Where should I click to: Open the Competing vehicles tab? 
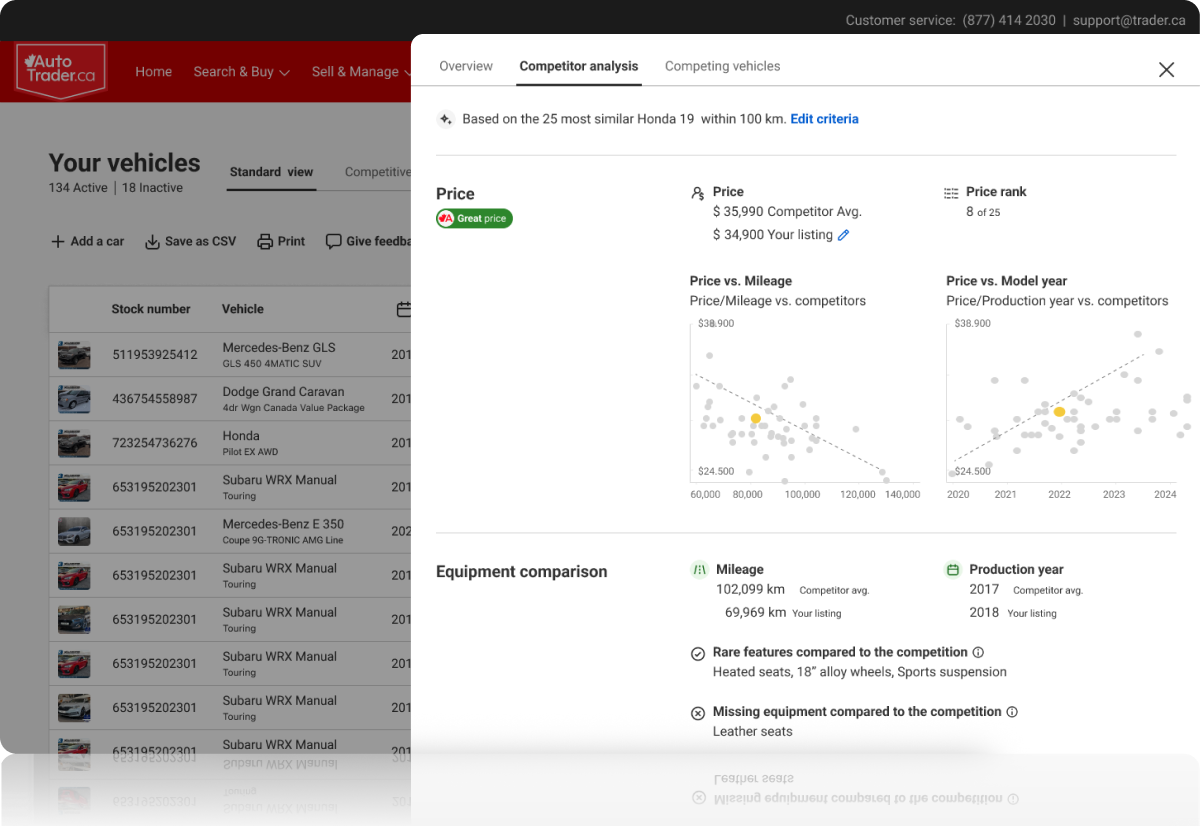[722, 66]
